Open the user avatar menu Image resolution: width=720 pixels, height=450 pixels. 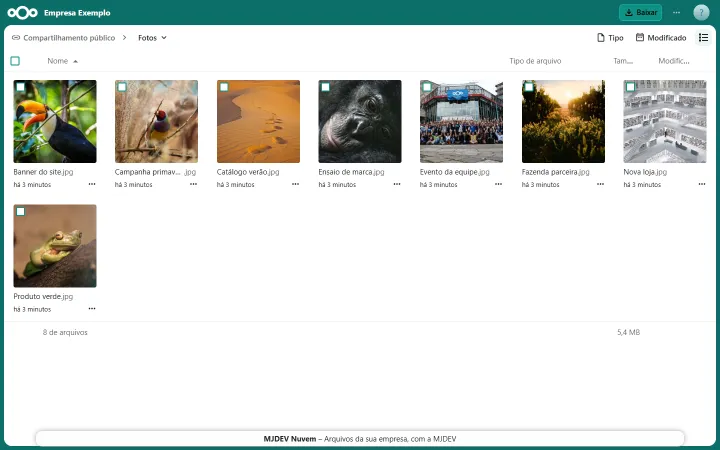click(701, 13)
